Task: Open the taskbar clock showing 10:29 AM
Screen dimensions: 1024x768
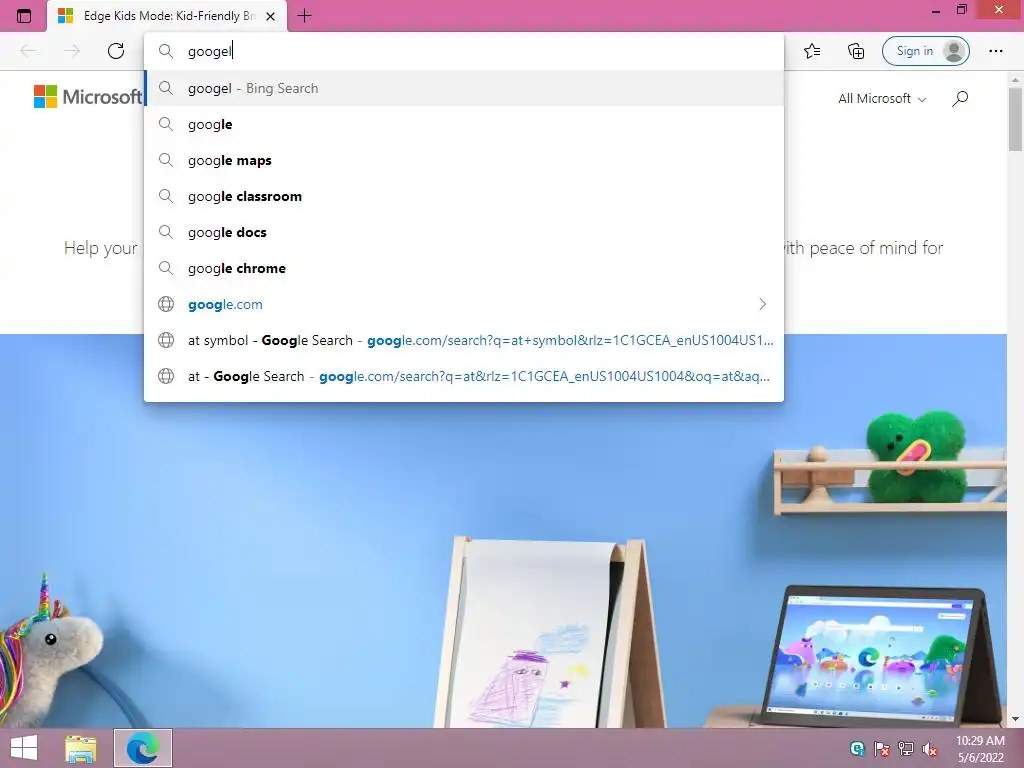Action: 980,748
